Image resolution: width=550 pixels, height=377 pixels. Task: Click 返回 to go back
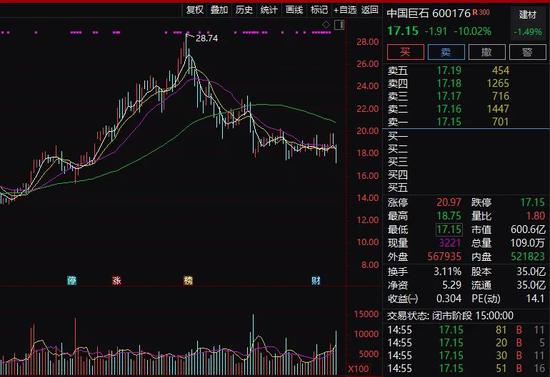370,10
